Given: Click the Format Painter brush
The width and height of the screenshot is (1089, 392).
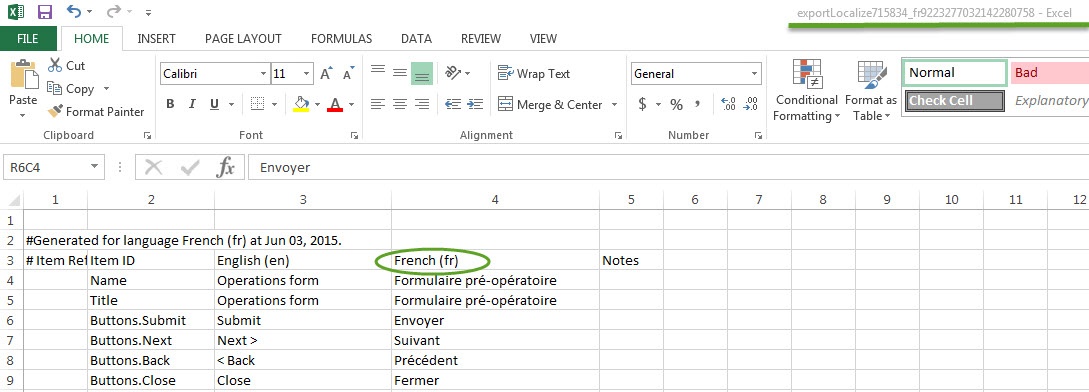Looking at the screenshot, I should coord(55,111).
